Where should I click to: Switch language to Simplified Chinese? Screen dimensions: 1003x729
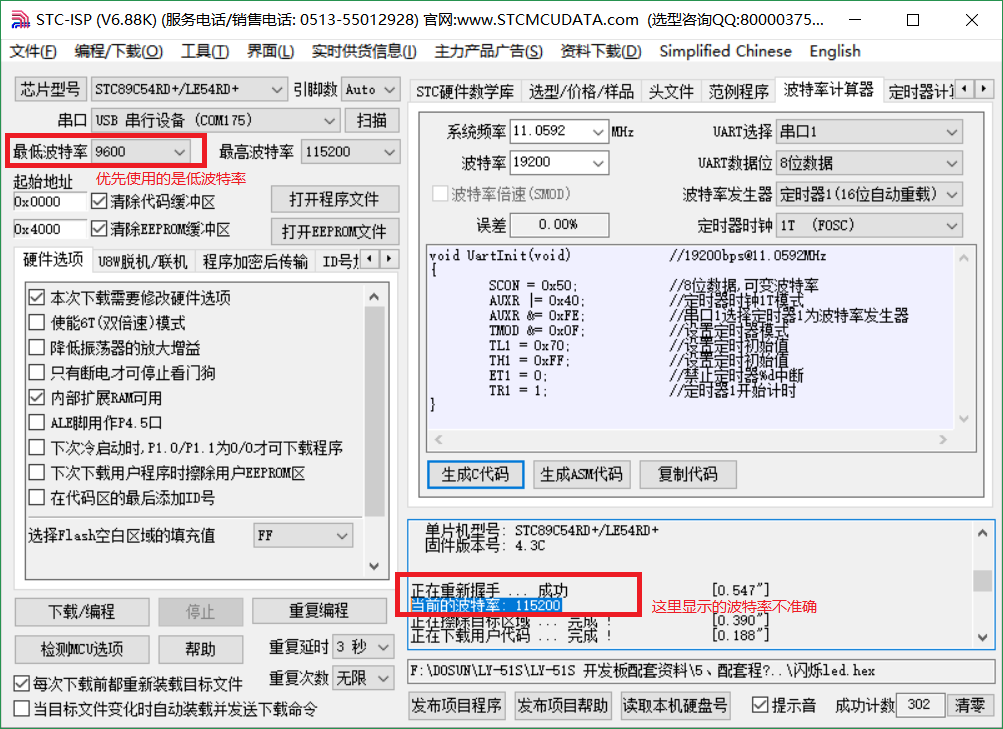coord(725,51)
